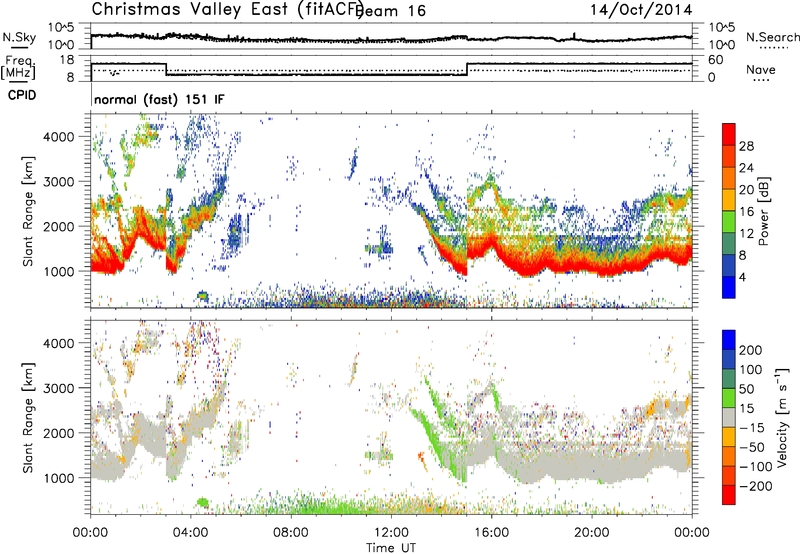Image resolution: width=800 pixels, height=554 pixels.
Task: Click the dotted line sample under 'Nave'
Action: pos(761,80)
